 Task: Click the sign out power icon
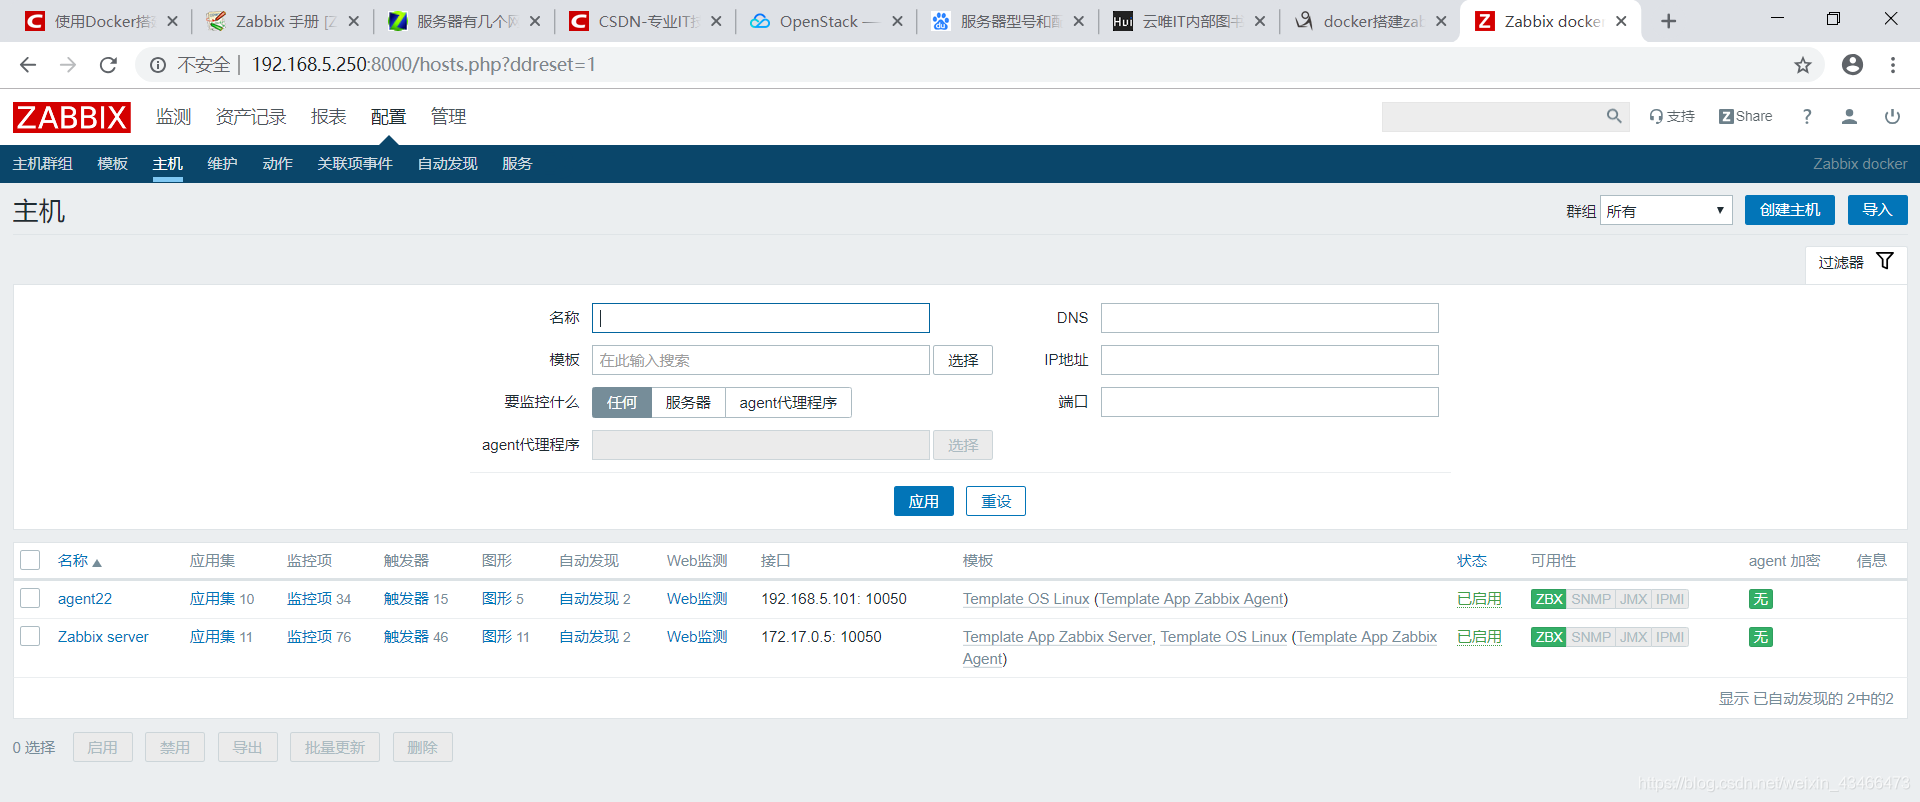(1892, 116)
